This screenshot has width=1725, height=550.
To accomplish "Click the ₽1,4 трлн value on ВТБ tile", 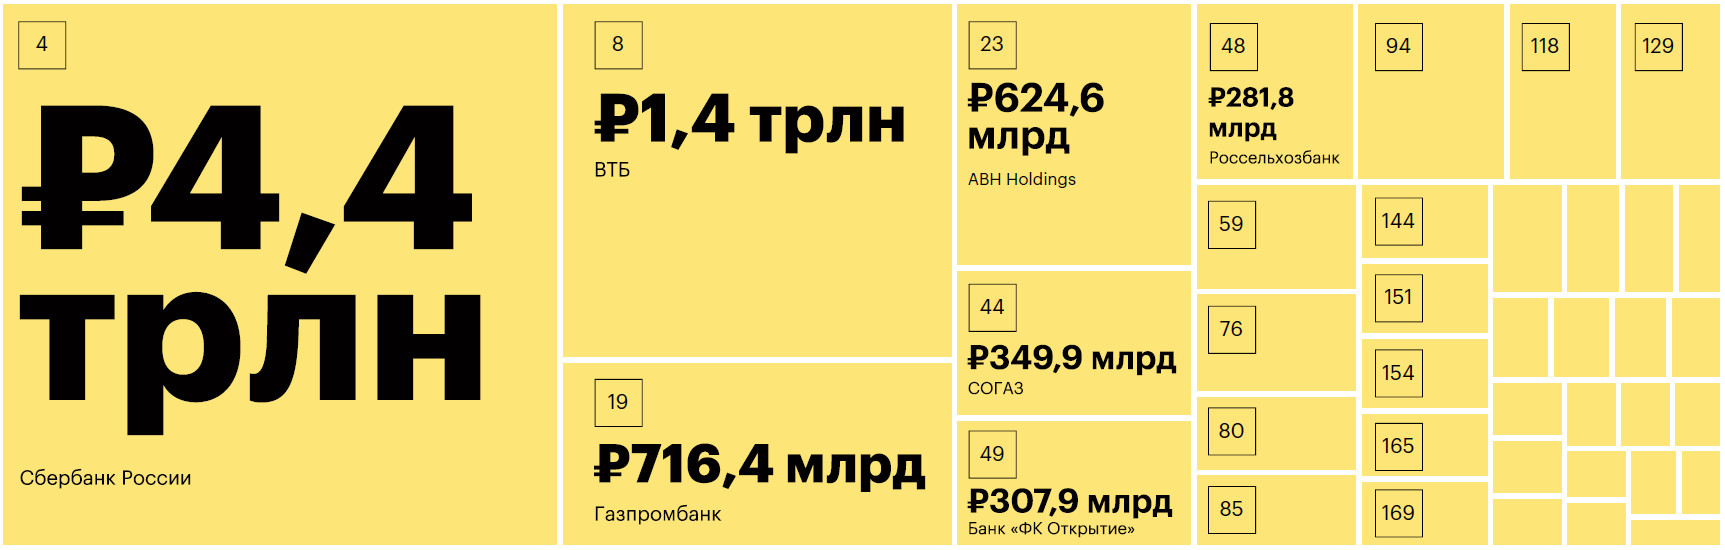I will tap(750, 120).
